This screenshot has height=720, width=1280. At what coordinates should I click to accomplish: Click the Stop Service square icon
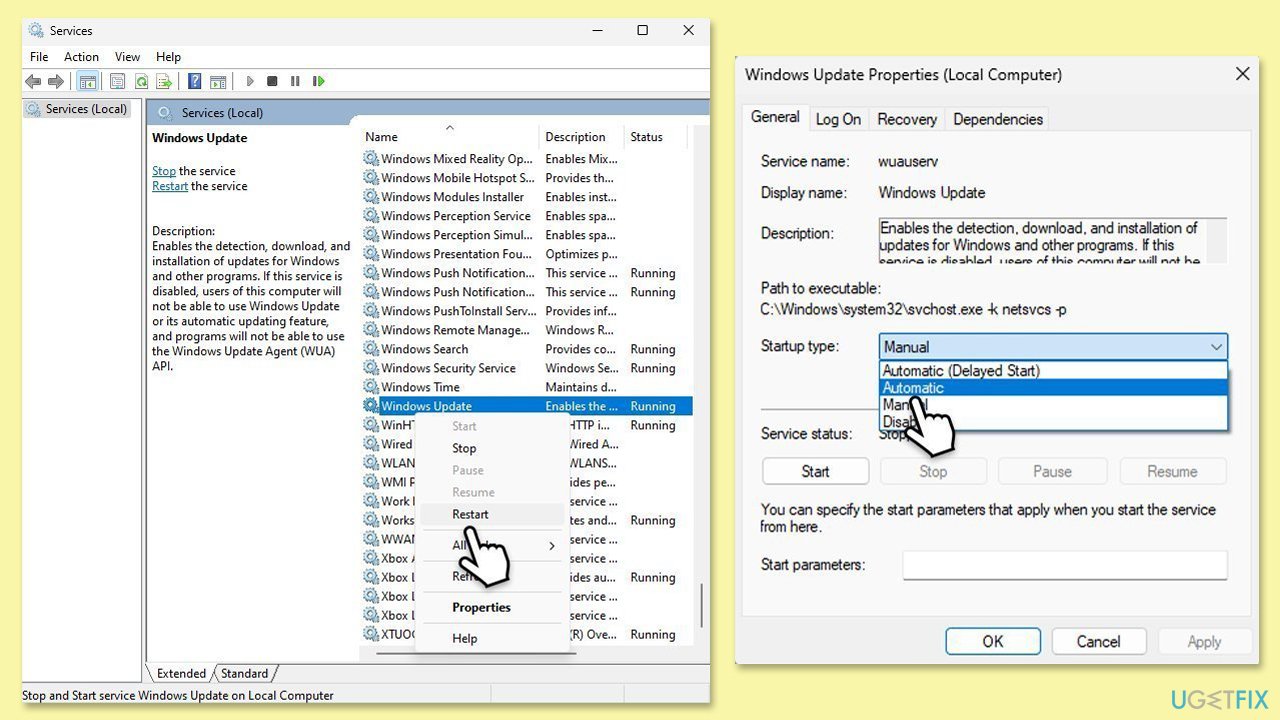[x=272, y=81]
